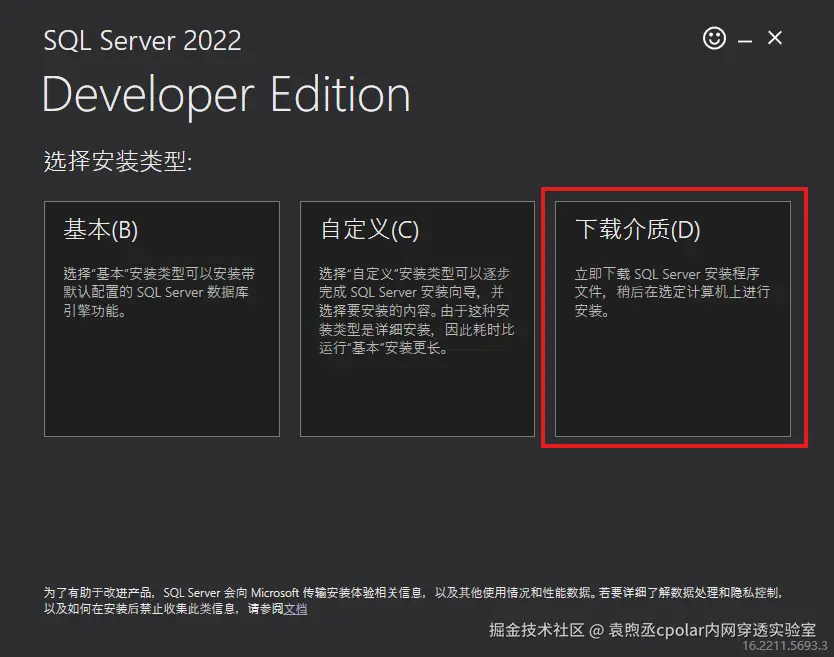Minimize the SQL Server installer window

click(x=745, y=38)
